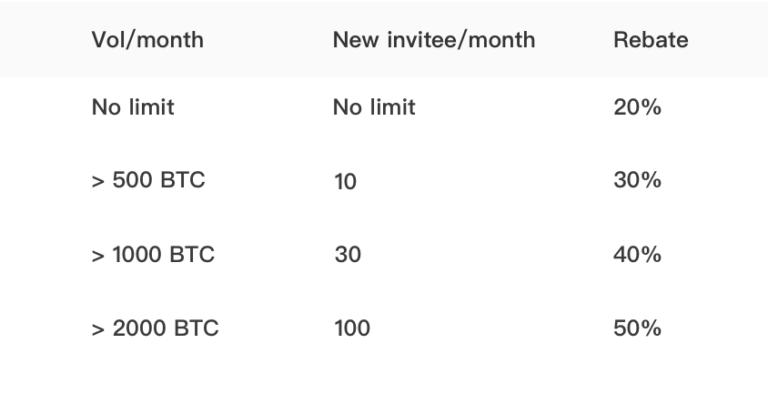
Task: Click the 50% rebate value
Action: click(637, 328)
